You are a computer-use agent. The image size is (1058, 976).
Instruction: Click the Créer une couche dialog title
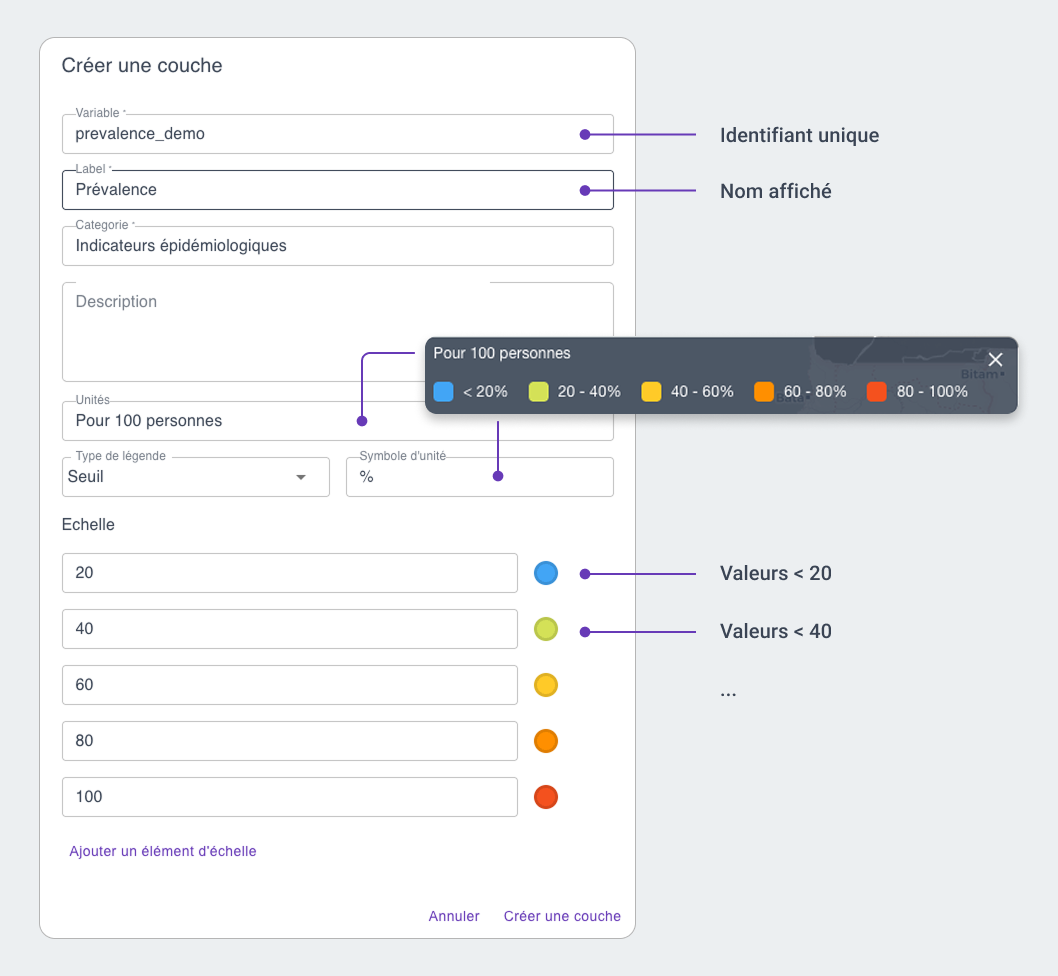pos(142,65)
